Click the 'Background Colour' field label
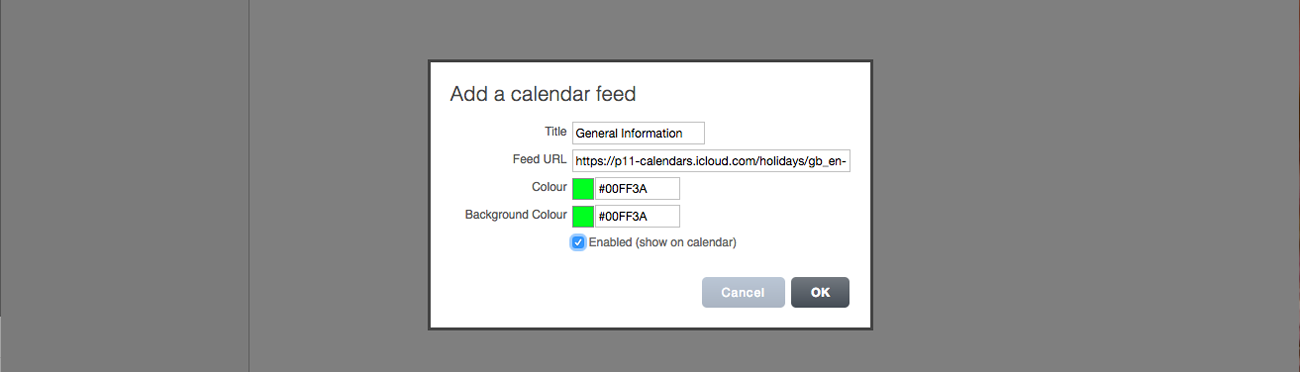This screenshot has height=372, width=1300. [x=516, y=215]
